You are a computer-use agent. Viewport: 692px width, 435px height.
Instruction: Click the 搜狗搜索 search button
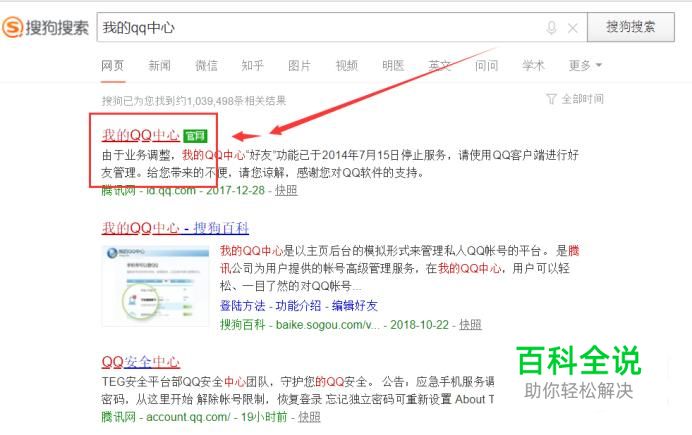click(x=631, y=27)
